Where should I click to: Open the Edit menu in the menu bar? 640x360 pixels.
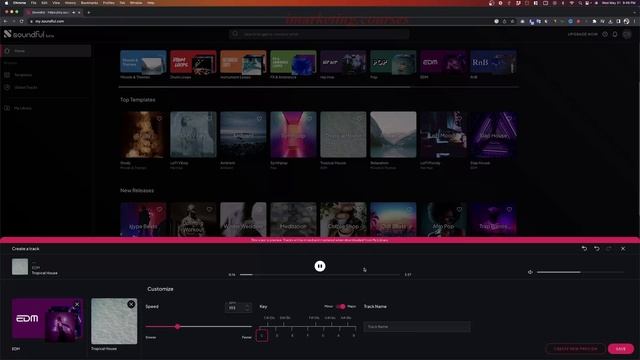pyautogui.click(x=44, y=3)
